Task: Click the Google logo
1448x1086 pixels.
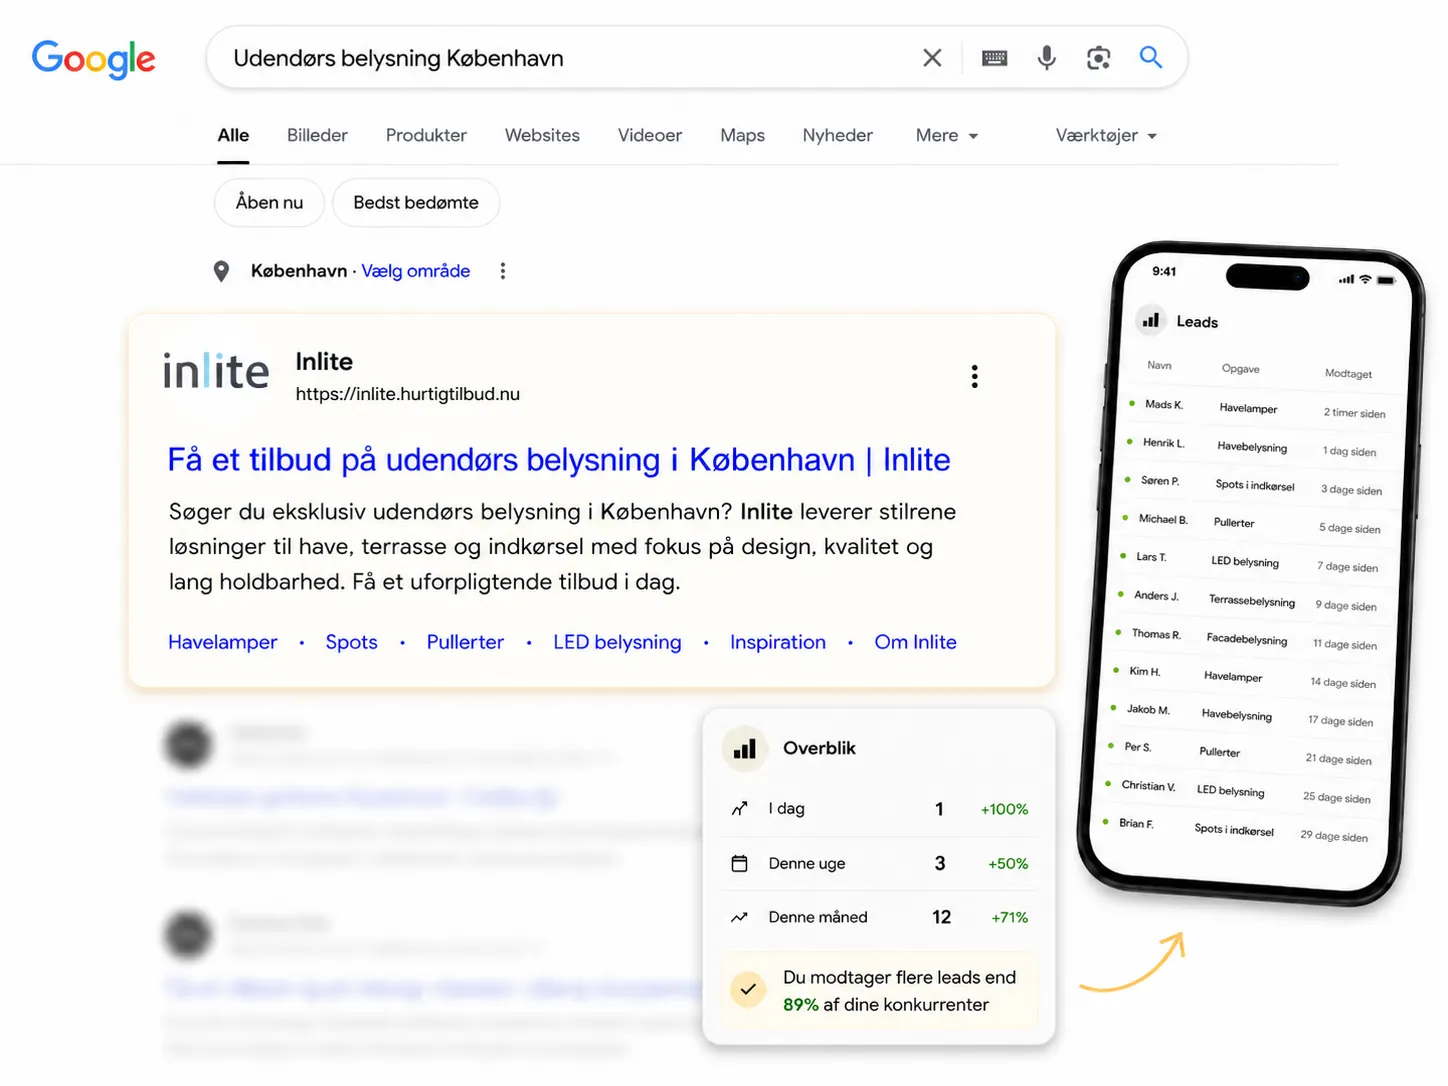Action: (x=94, y=59)
